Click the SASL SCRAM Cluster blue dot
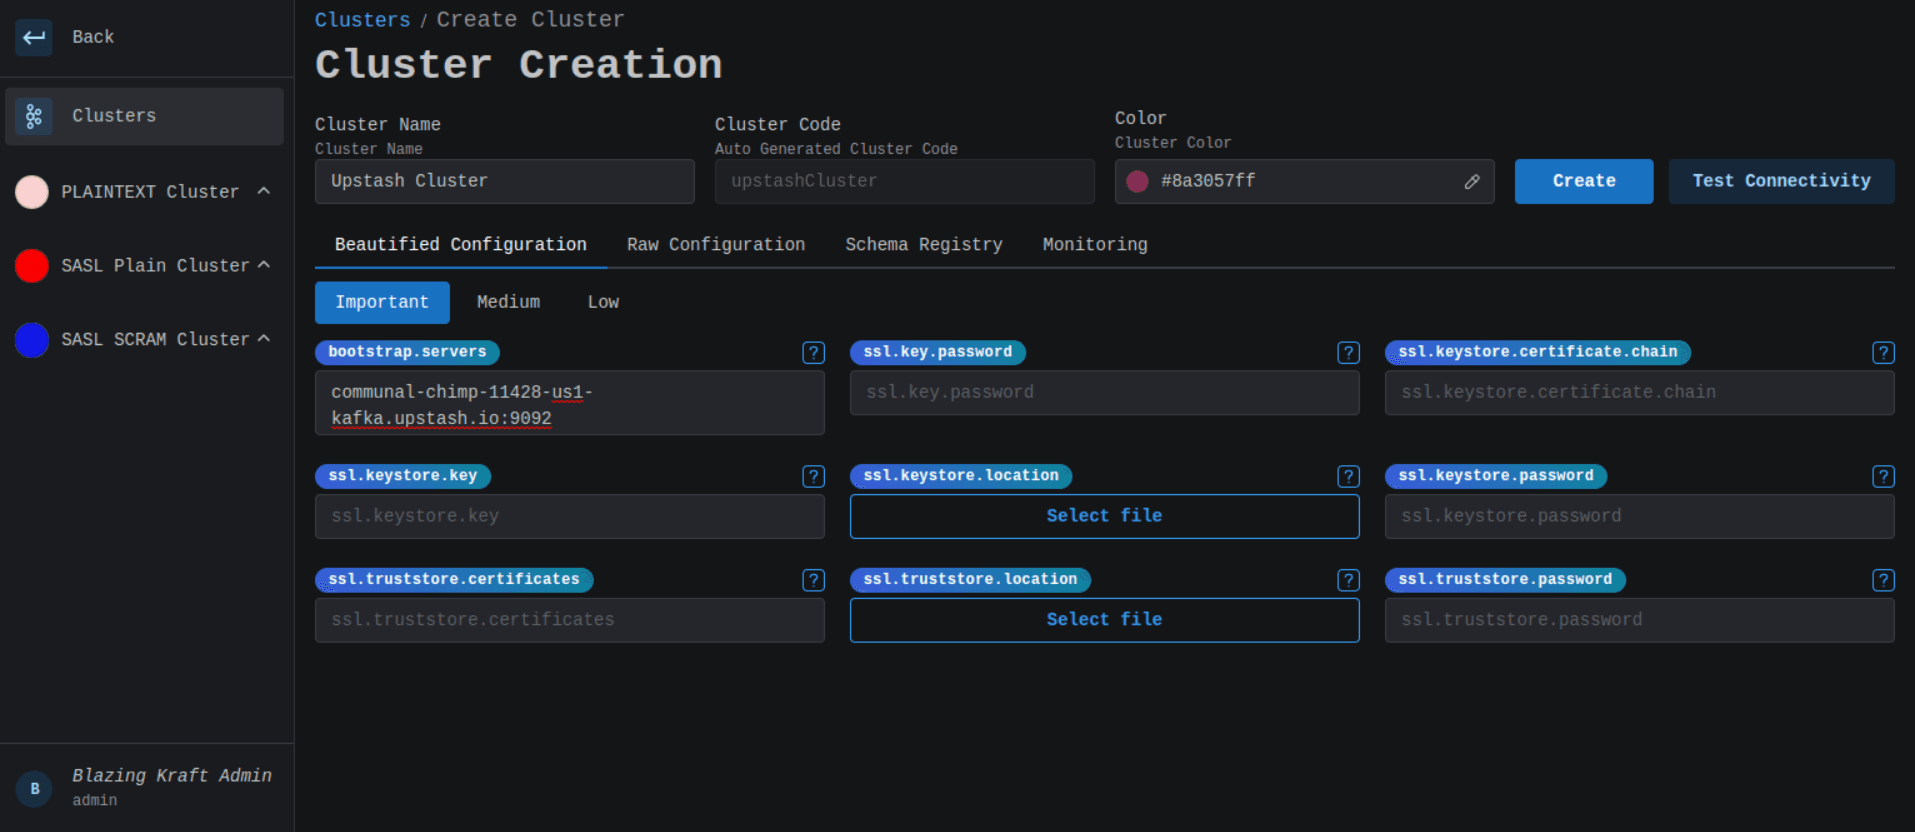1915x832 pixels. click(x=32, y=339)
